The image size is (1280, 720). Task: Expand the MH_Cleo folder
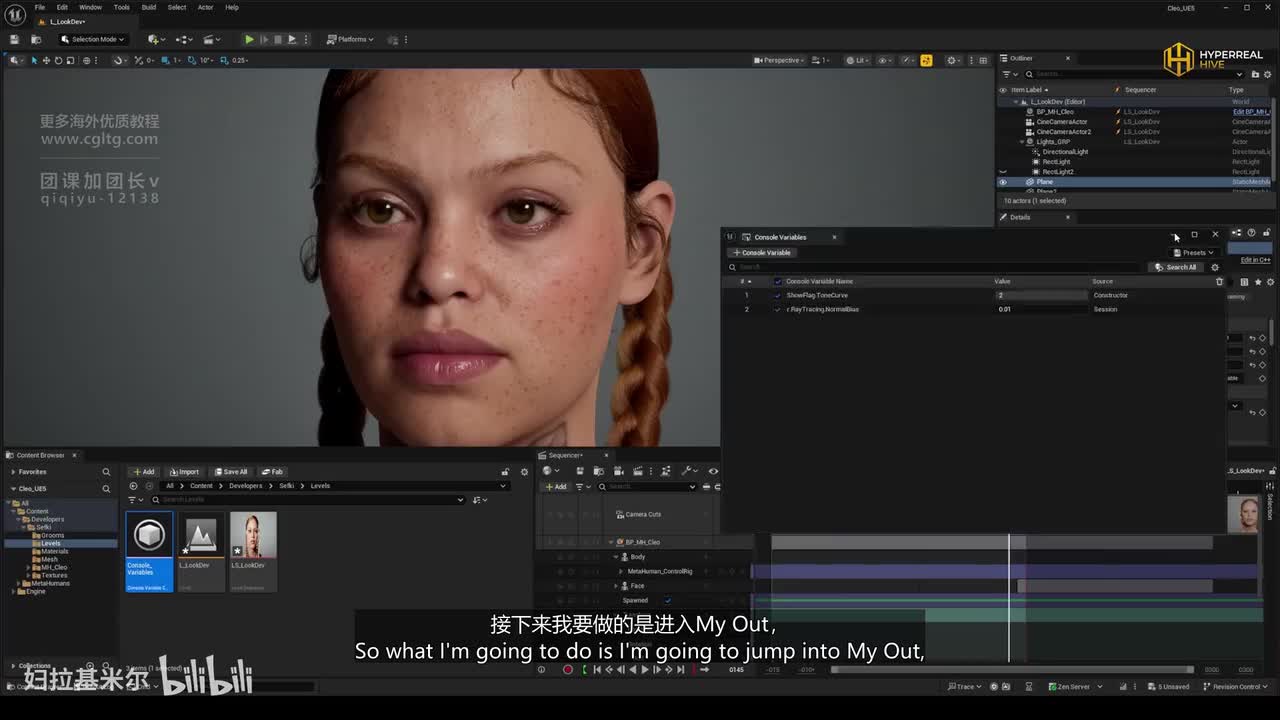point(29,567)
